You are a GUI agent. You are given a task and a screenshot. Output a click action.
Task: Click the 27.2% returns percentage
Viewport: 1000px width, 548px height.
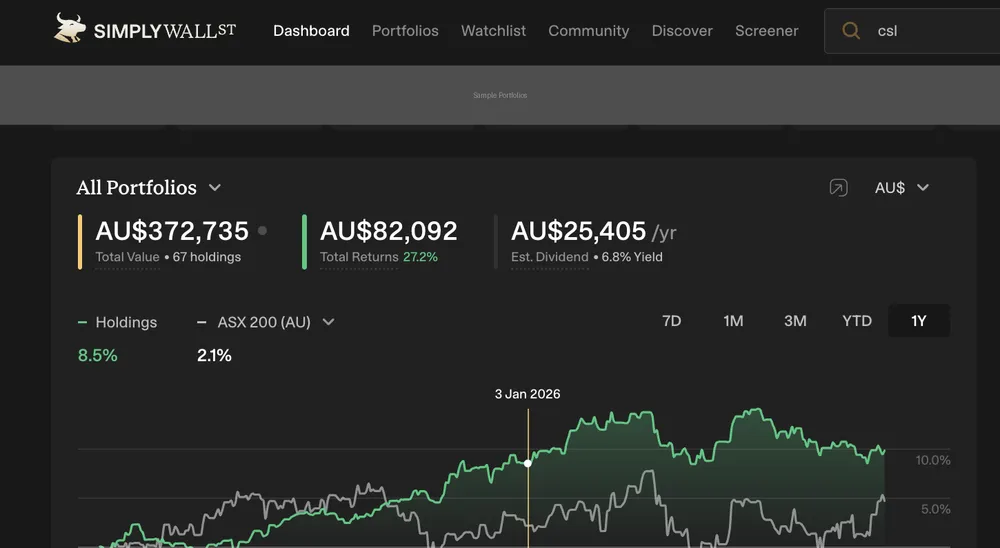420,257
